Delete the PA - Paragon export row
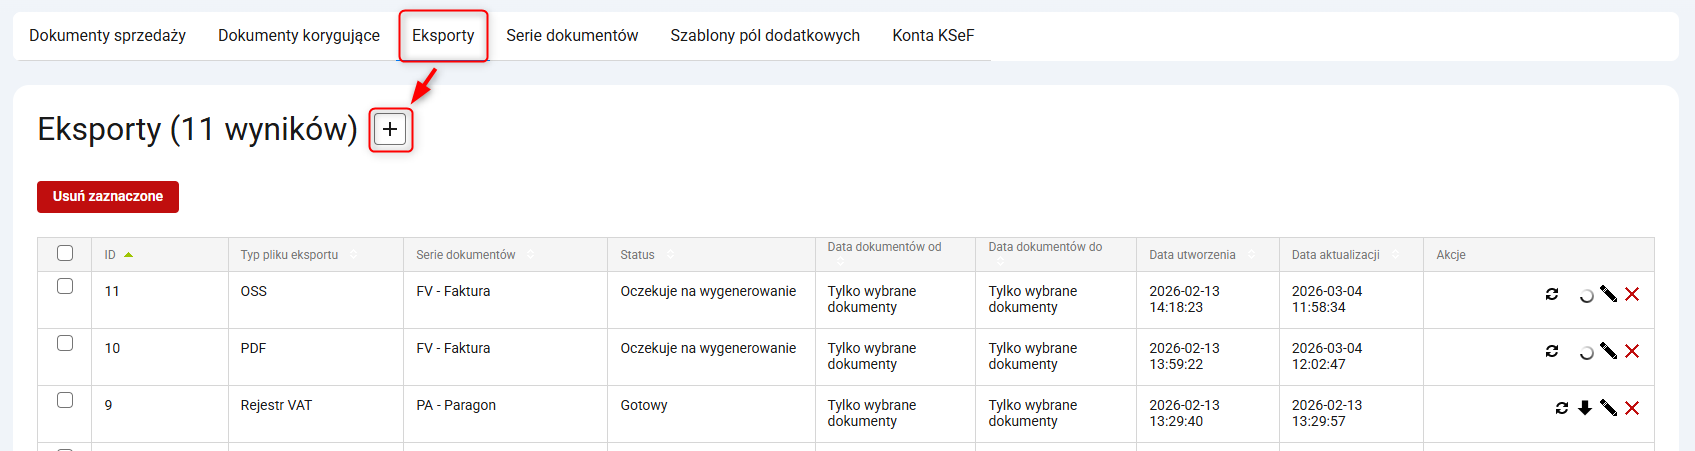The height and width of the screenshot is (451, 1695). pyautogui.click(x=1632, y=408)
